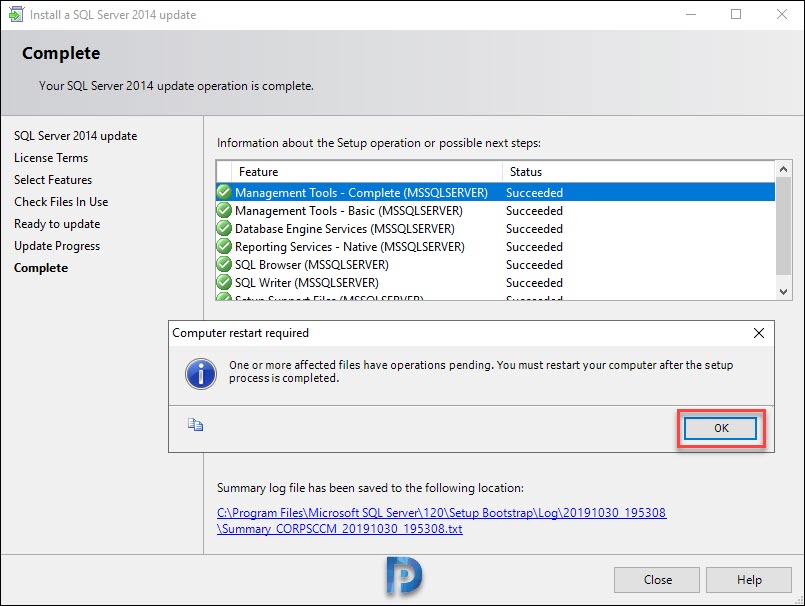Click the Complete step in the sidebar
The width and height of the screenshot is (805, 606).
pos(41,268)
